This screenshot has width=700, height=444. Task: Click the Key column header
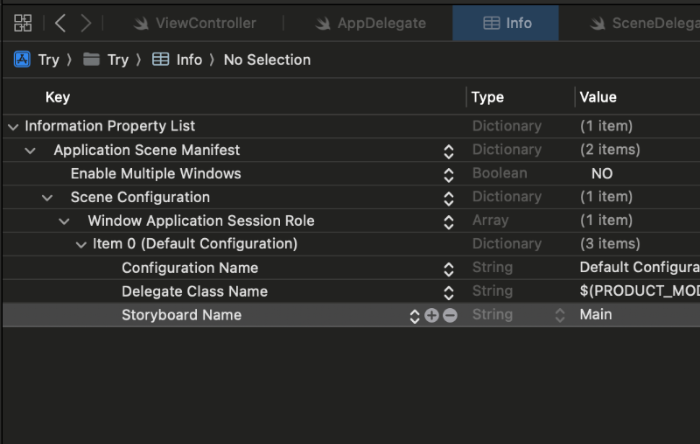coord(58,97)
